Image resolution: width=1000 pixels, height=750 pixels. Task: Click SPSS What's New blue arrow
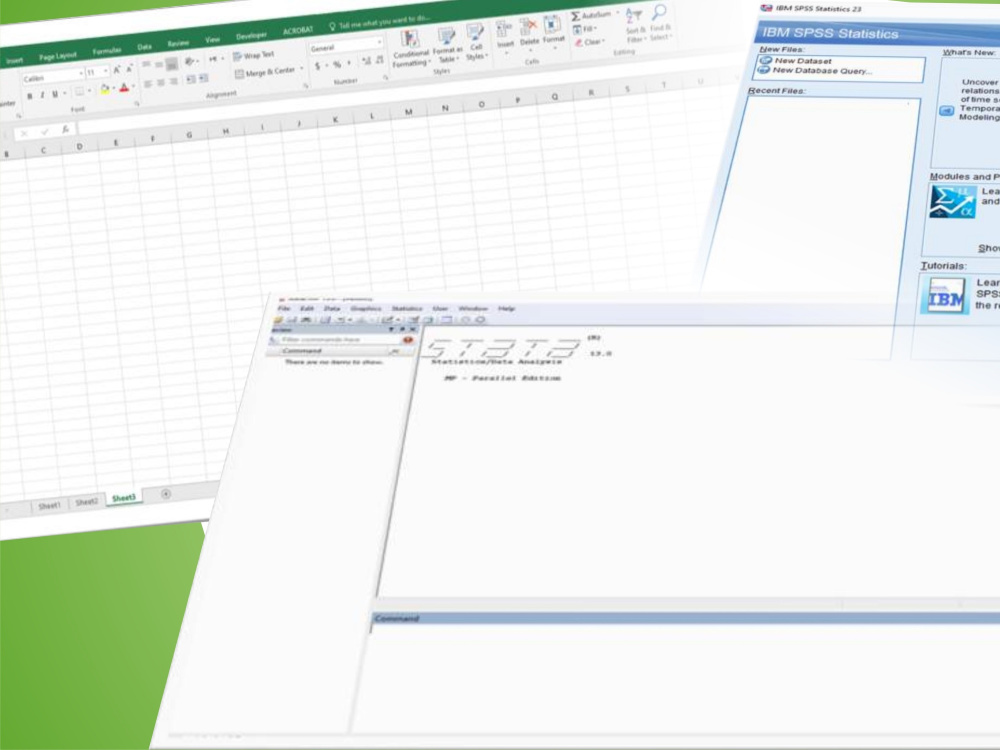point(947,111)
